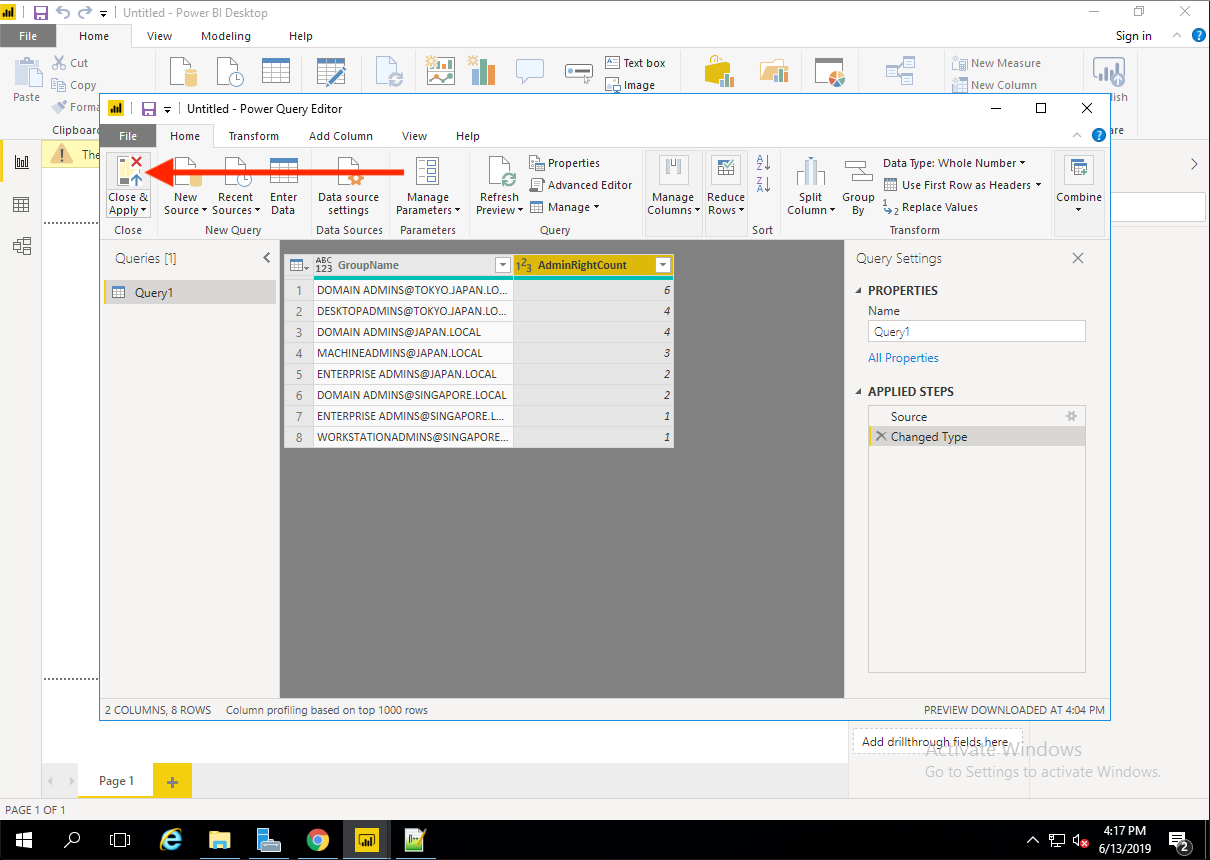Image resolution: width=1210 pixels, height=860 pixels.
Task: Select Page 1 tab
Action: pos(116,781)
